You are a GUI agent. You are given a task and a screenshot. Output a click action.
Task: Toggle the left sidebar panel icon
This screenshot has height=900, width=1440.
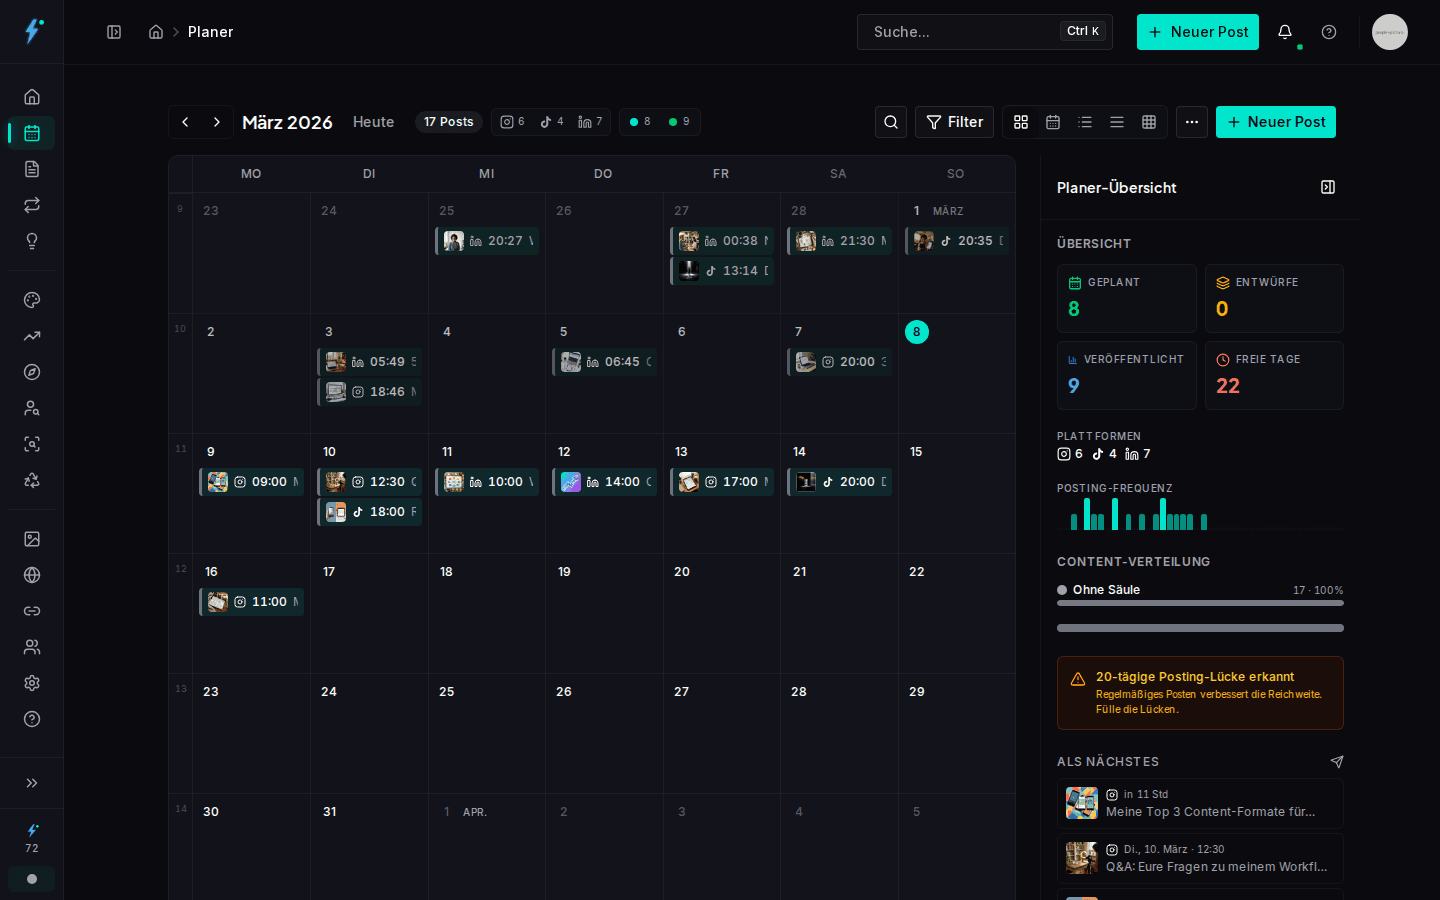114,32
